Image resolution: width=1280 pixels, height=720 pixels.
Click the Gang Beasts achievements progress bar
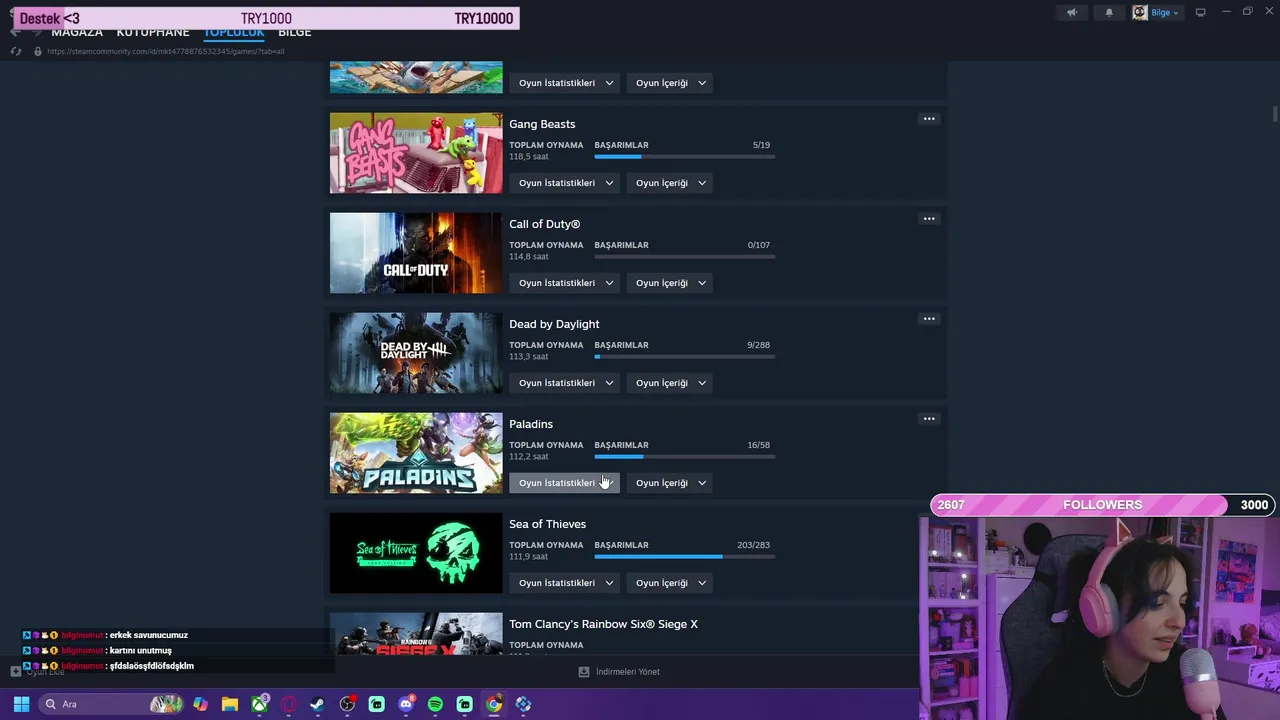(684, 156)
